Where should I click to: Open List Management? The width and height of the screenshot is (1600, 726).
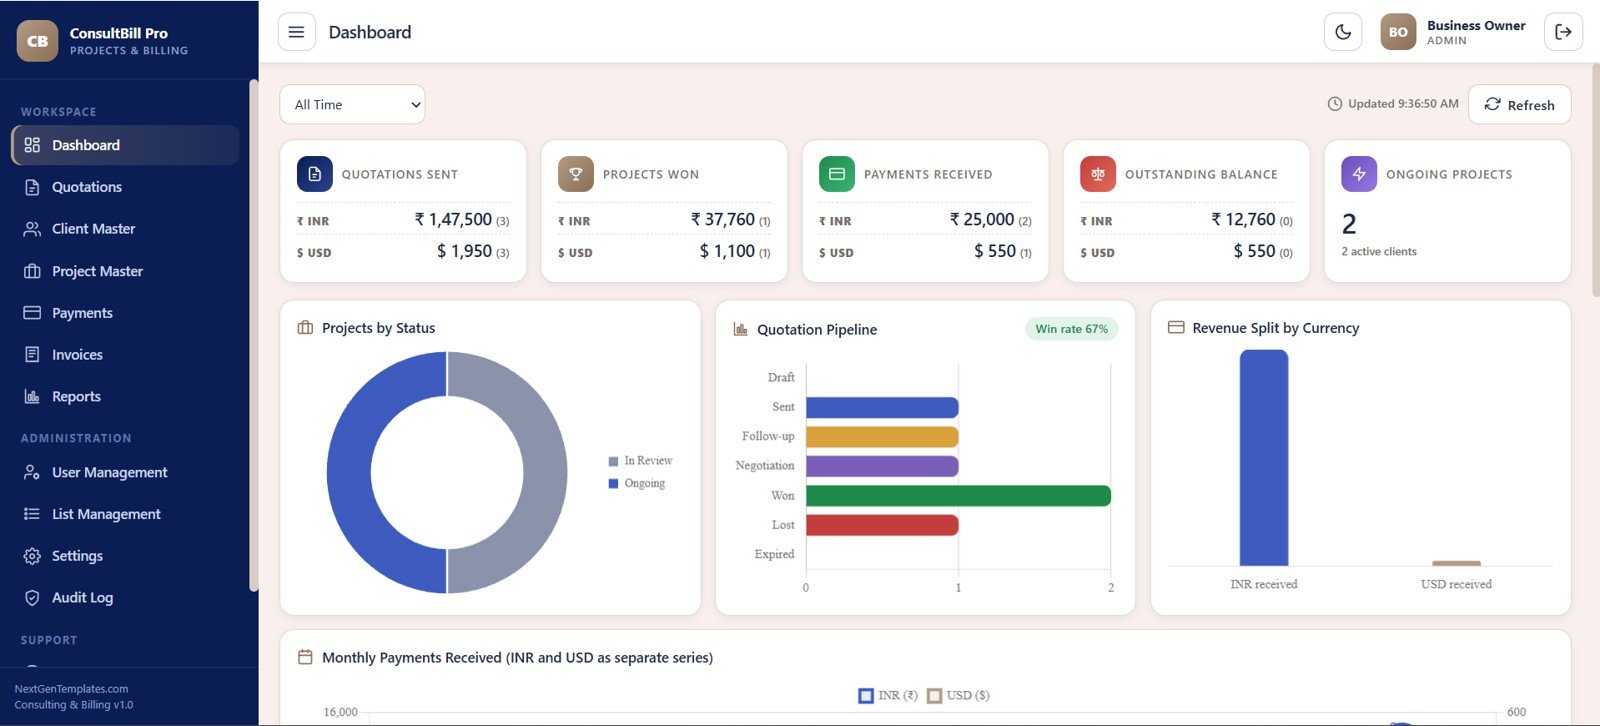(x=125, y=514)
